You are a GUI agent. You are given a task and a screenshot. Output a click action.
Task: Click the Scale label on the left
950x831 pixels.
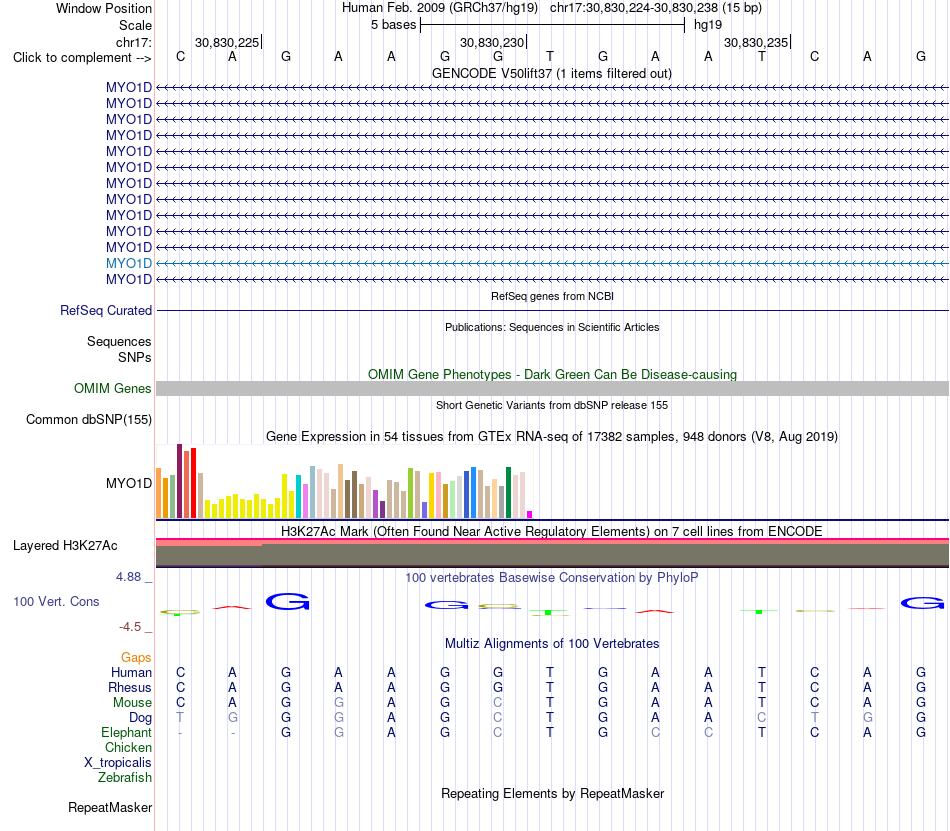coord(135,25)
